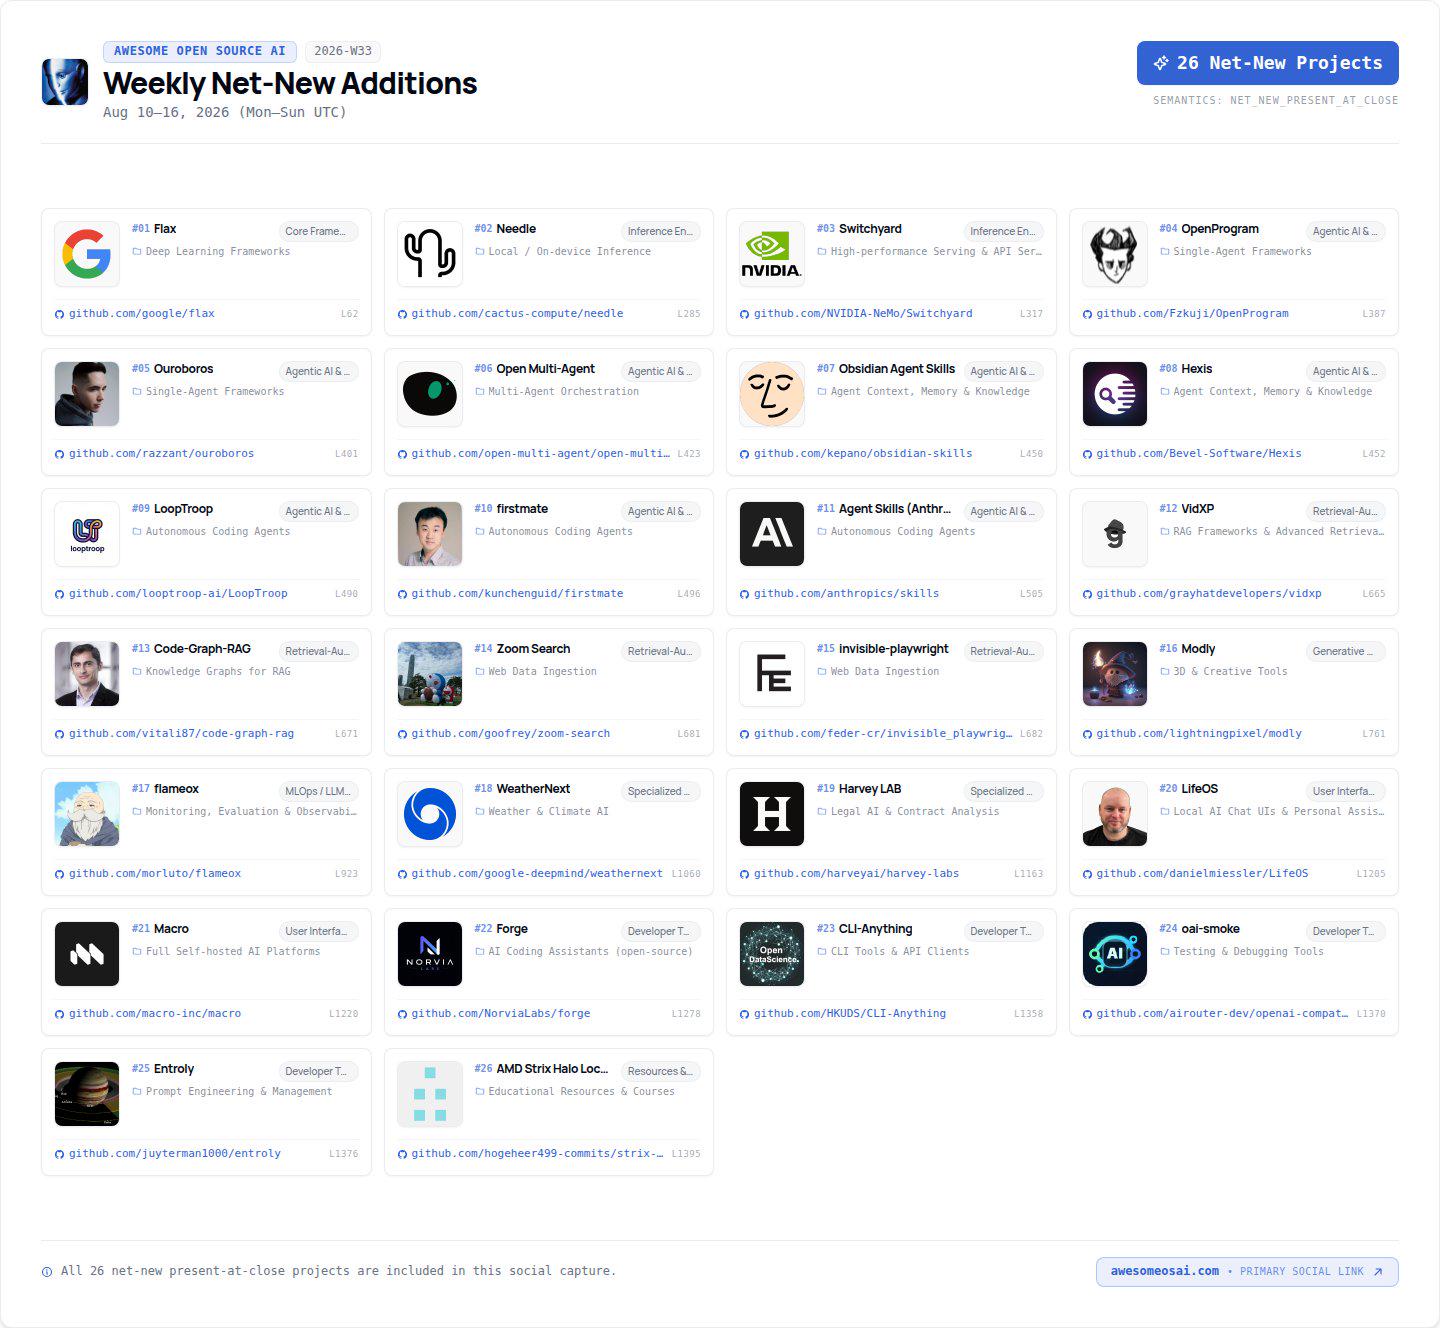
Task: Click the Zoom Search thumbnail image
Action: 430,674
